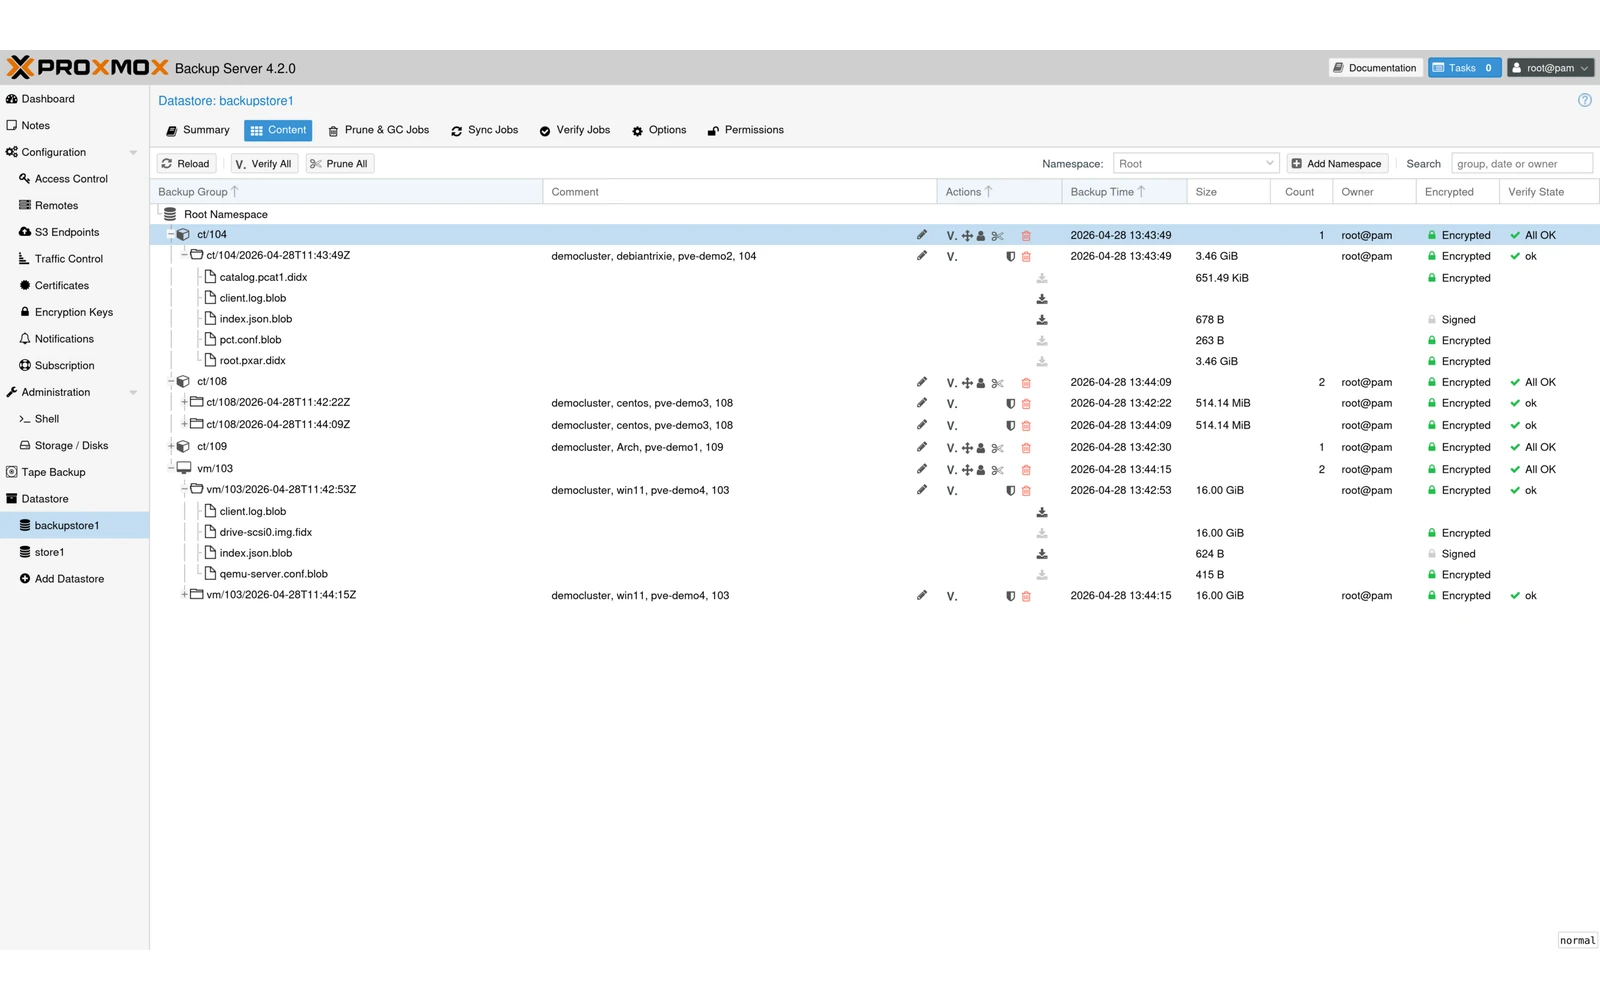Open the root@pam user menu
Image resolution: width=1600 pixels, height=1000 pixels.
tap(1550, 68)
